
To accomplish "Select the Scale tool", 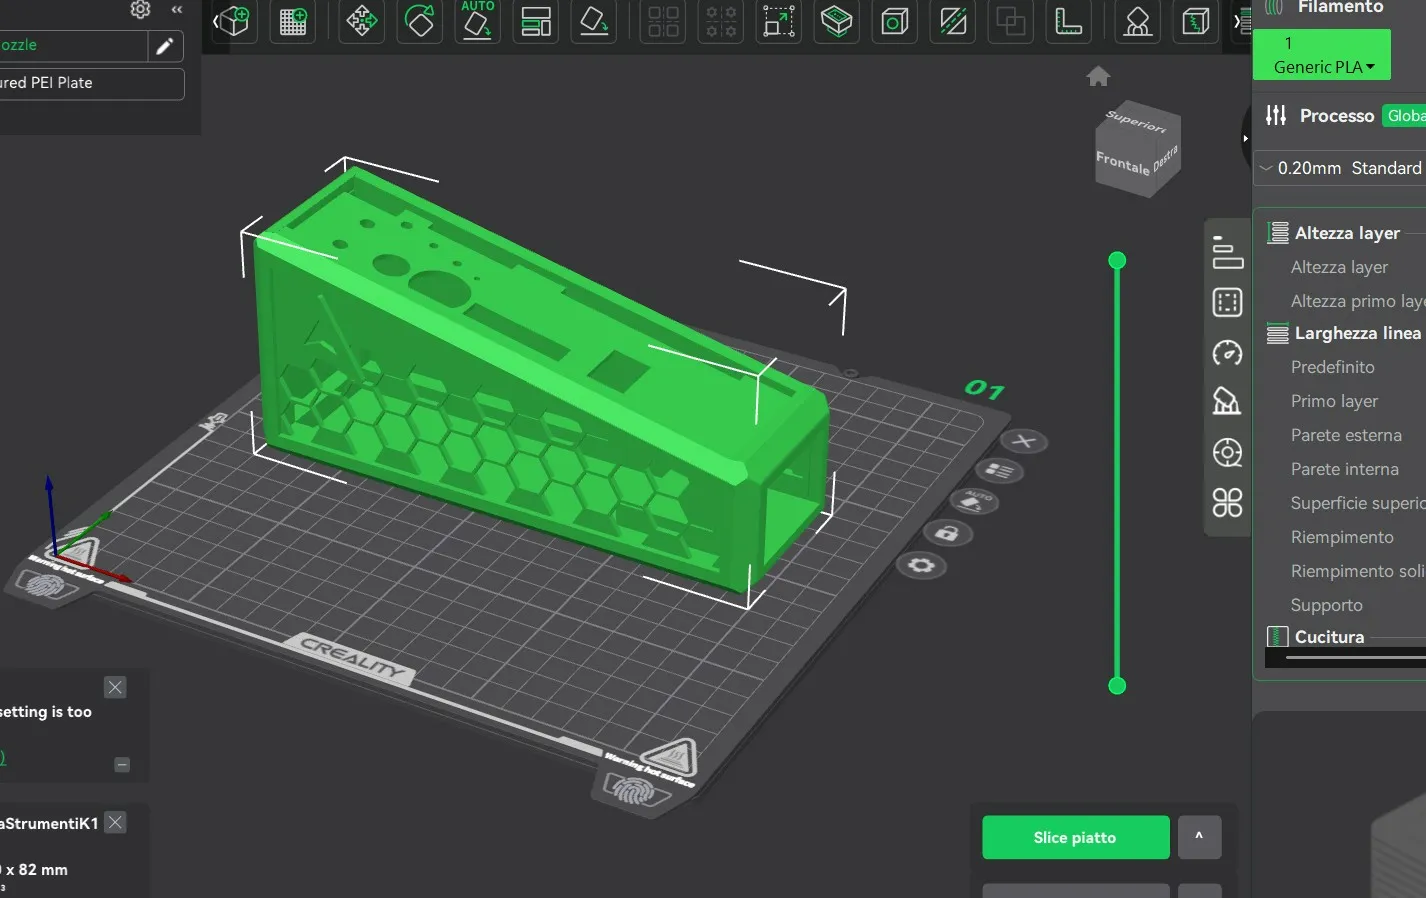I will tap(778, 21).
